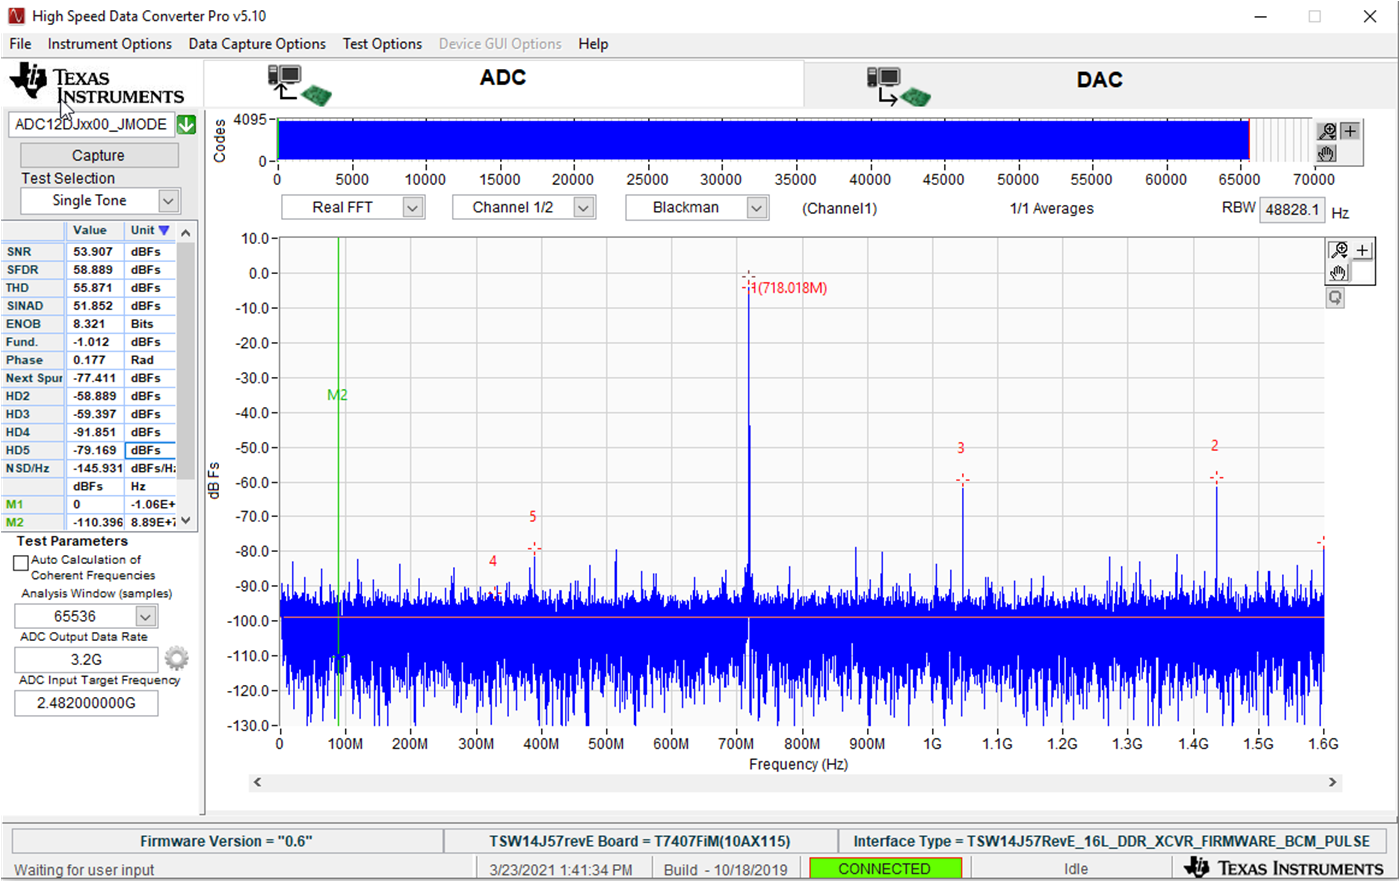Screen dimensions: 1400x882
Task: Click the HD5 dBFs unit cell
Action: 150,450
